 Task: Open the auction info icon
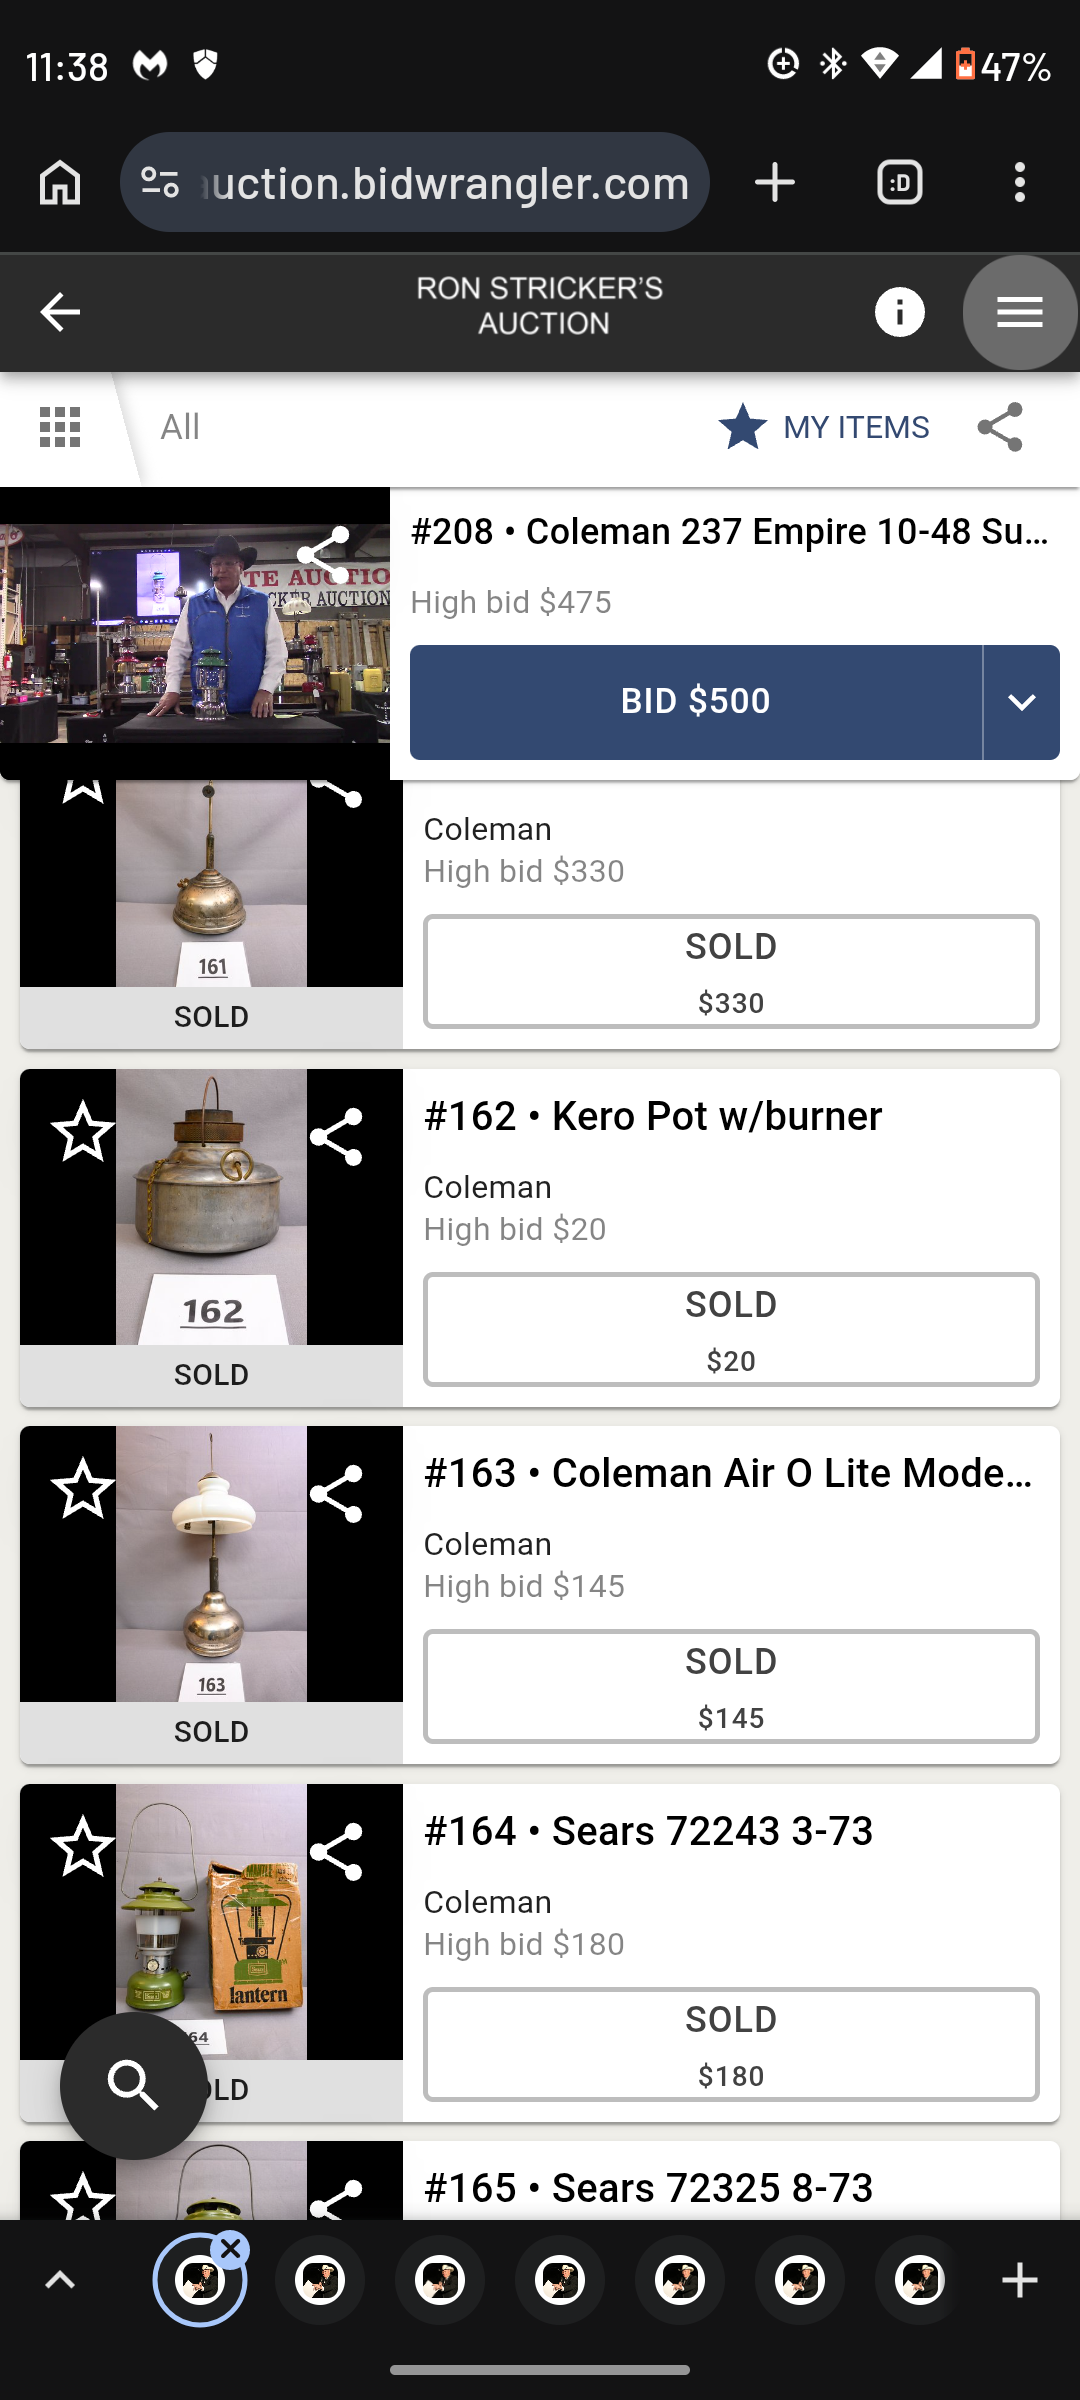click(x=899, y=312)
